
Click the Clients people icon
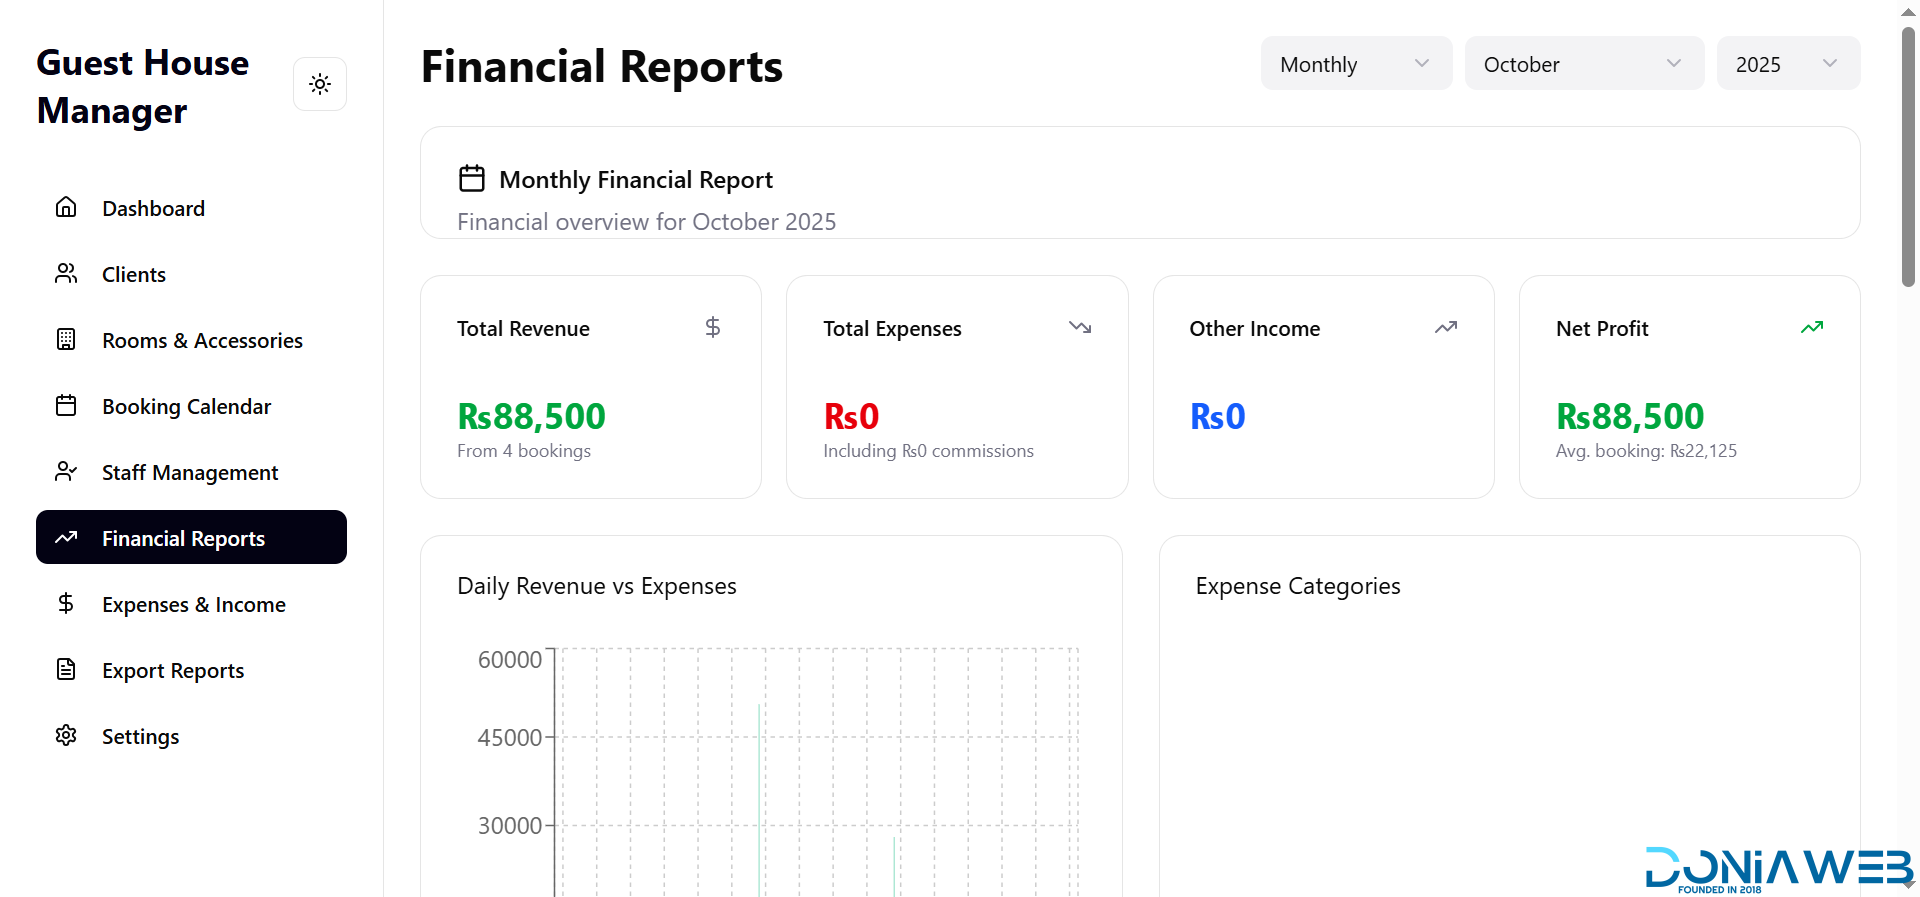pyautogui.click(x=66, y=273)
